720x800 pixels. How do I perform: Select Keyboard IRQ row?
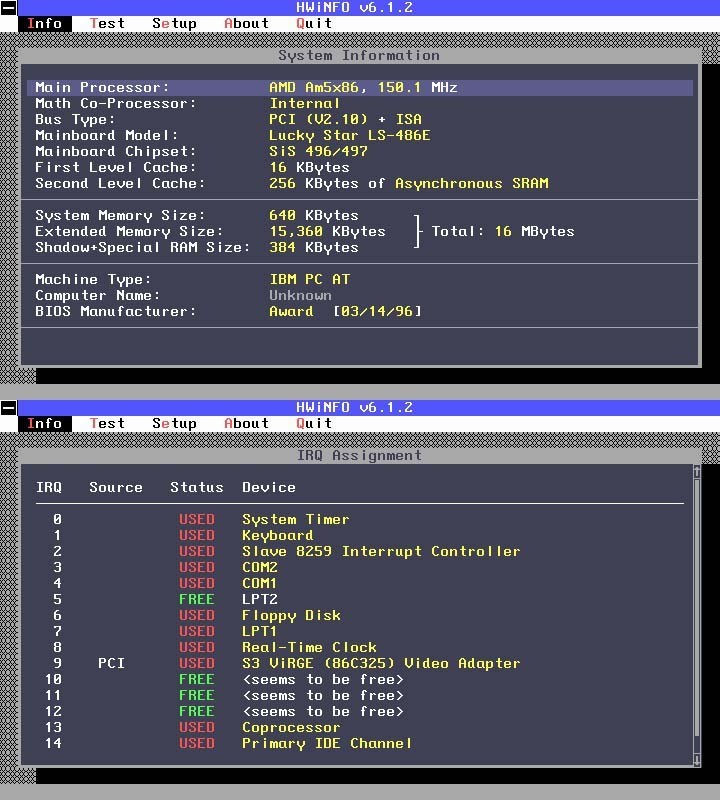click(x=360, y=536)
